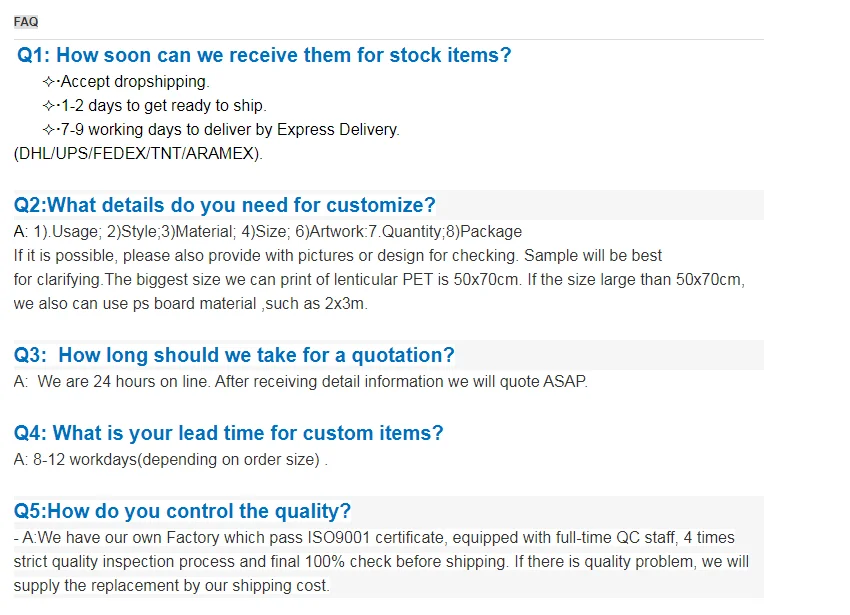Click the replacement by shipping cost line
Image resolution: width=850 pixels, height=615 pixels.
tap(171, 585)
